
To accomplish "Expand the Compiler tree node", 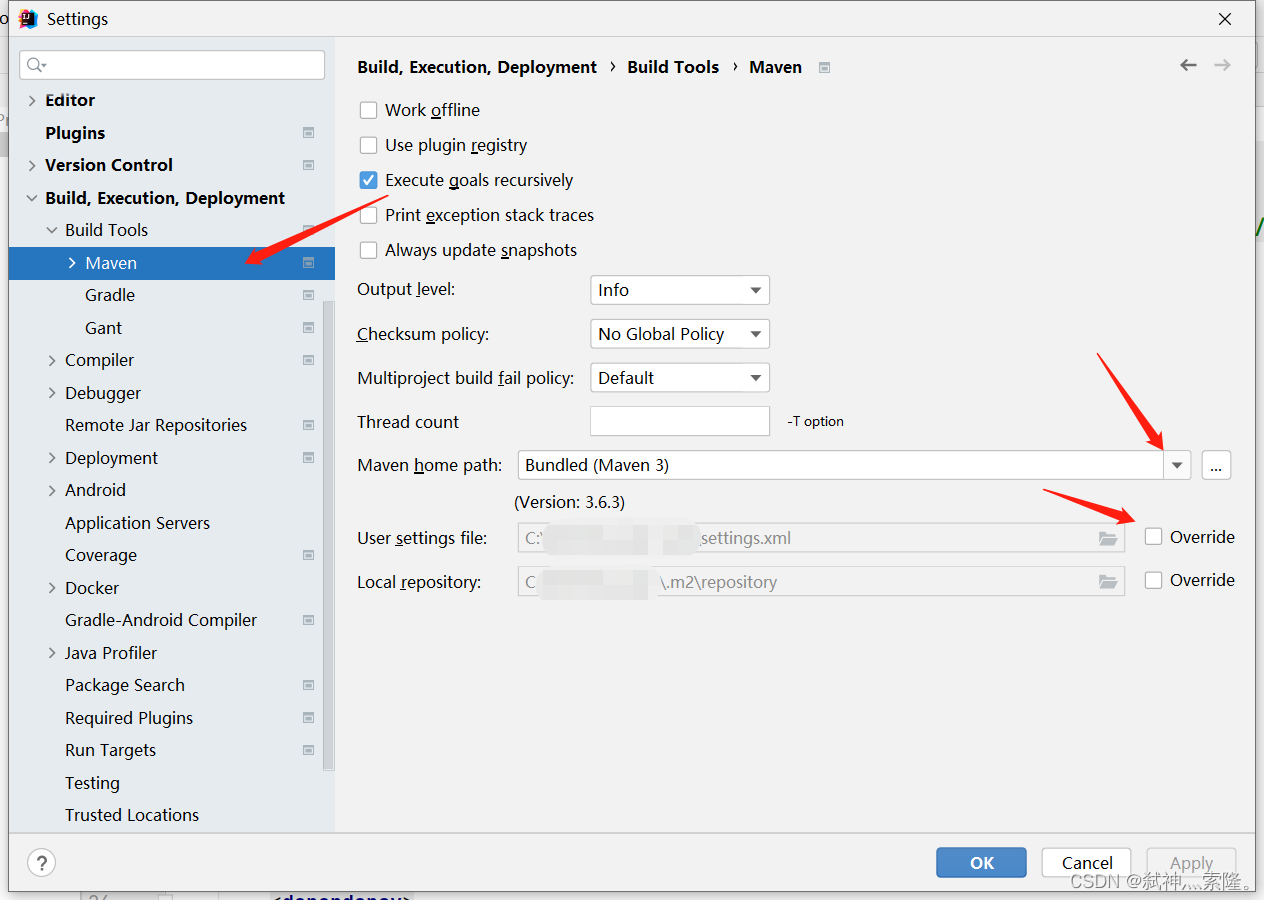I will (52, 360).
